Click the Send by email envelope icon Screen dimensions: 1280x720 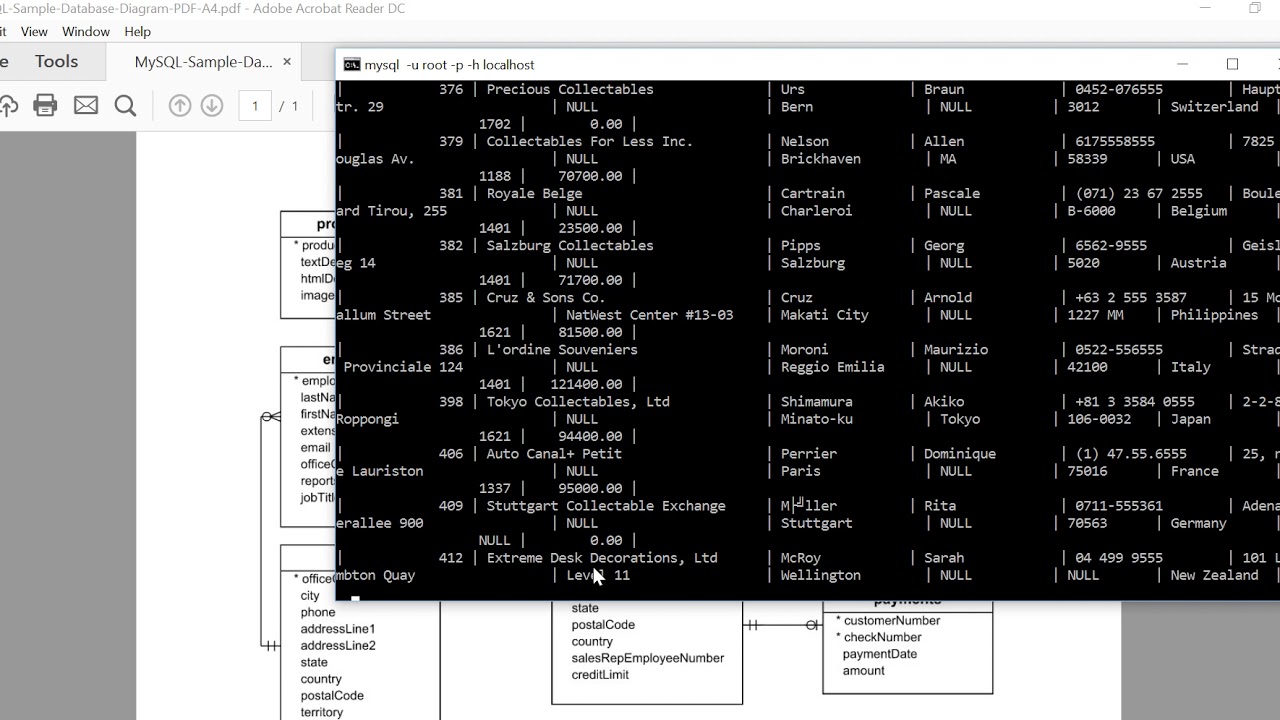pyautogui.click(x=86, y=105)
